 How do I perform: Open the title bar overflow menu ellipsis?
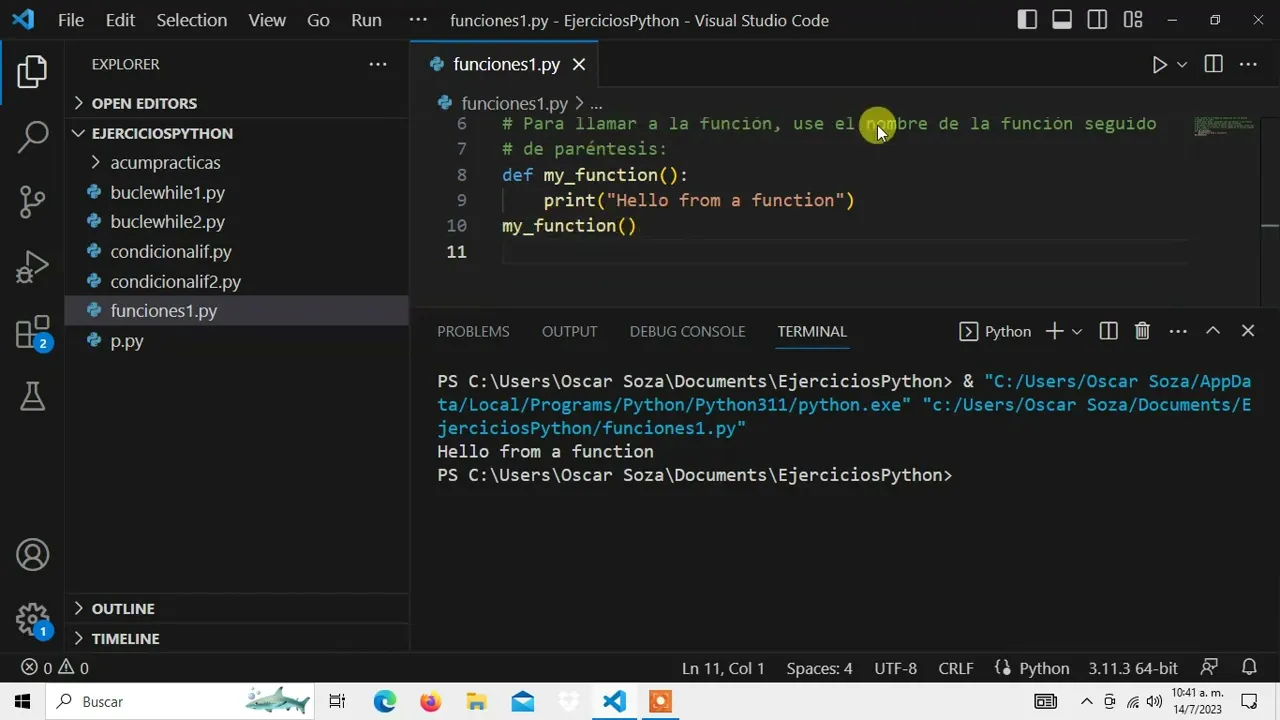pyautogui.click(x=418, y=20)
